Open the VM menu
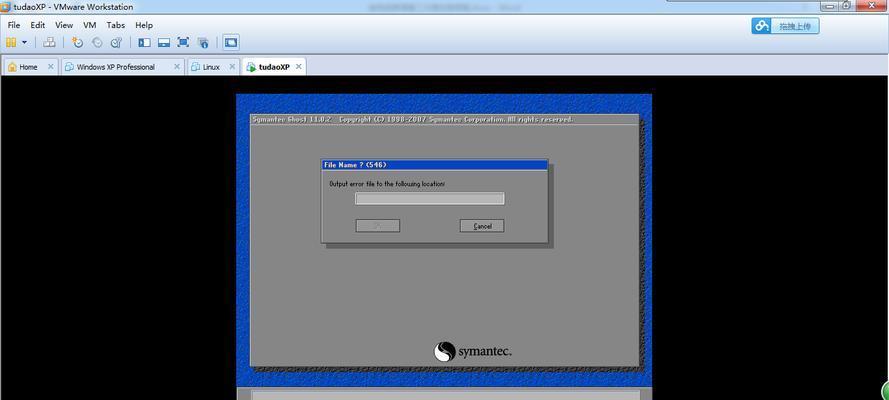 (90, 25)
